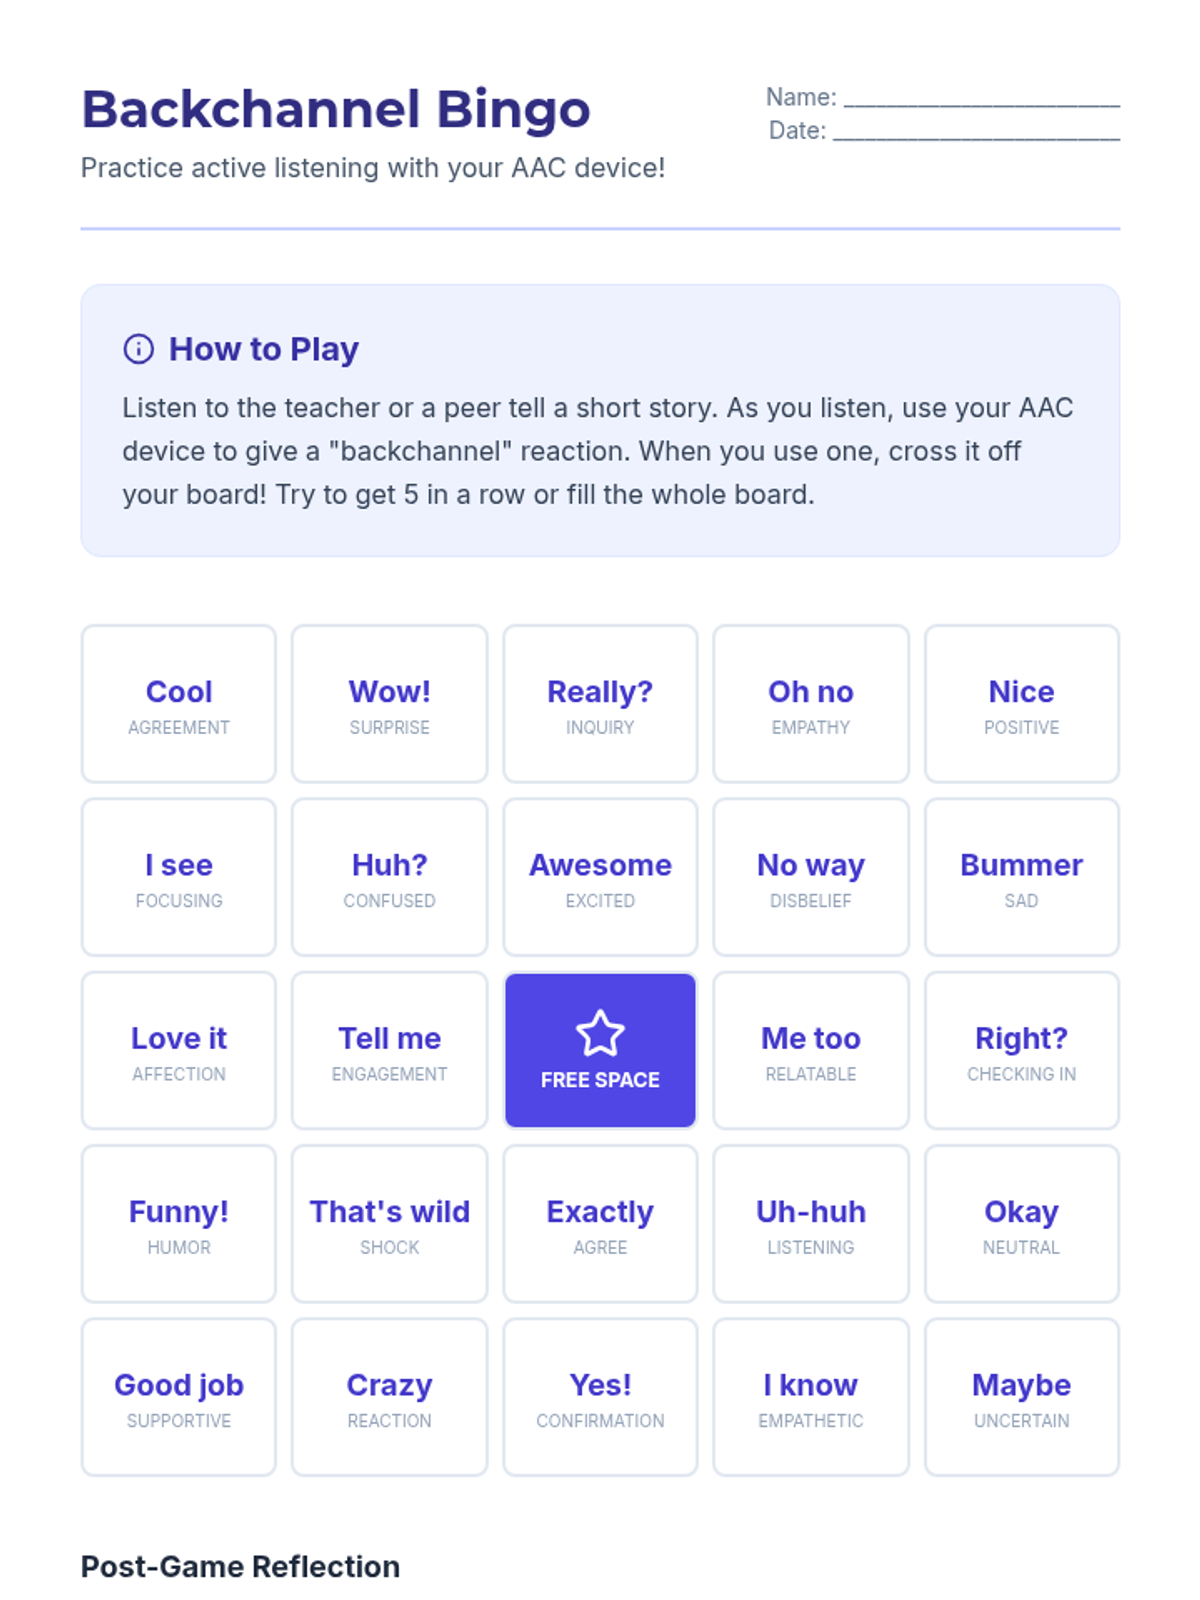Tap the Maybe uncertain square
Viewport: 1200px width, 1600px height.
click(1021, 1397)
